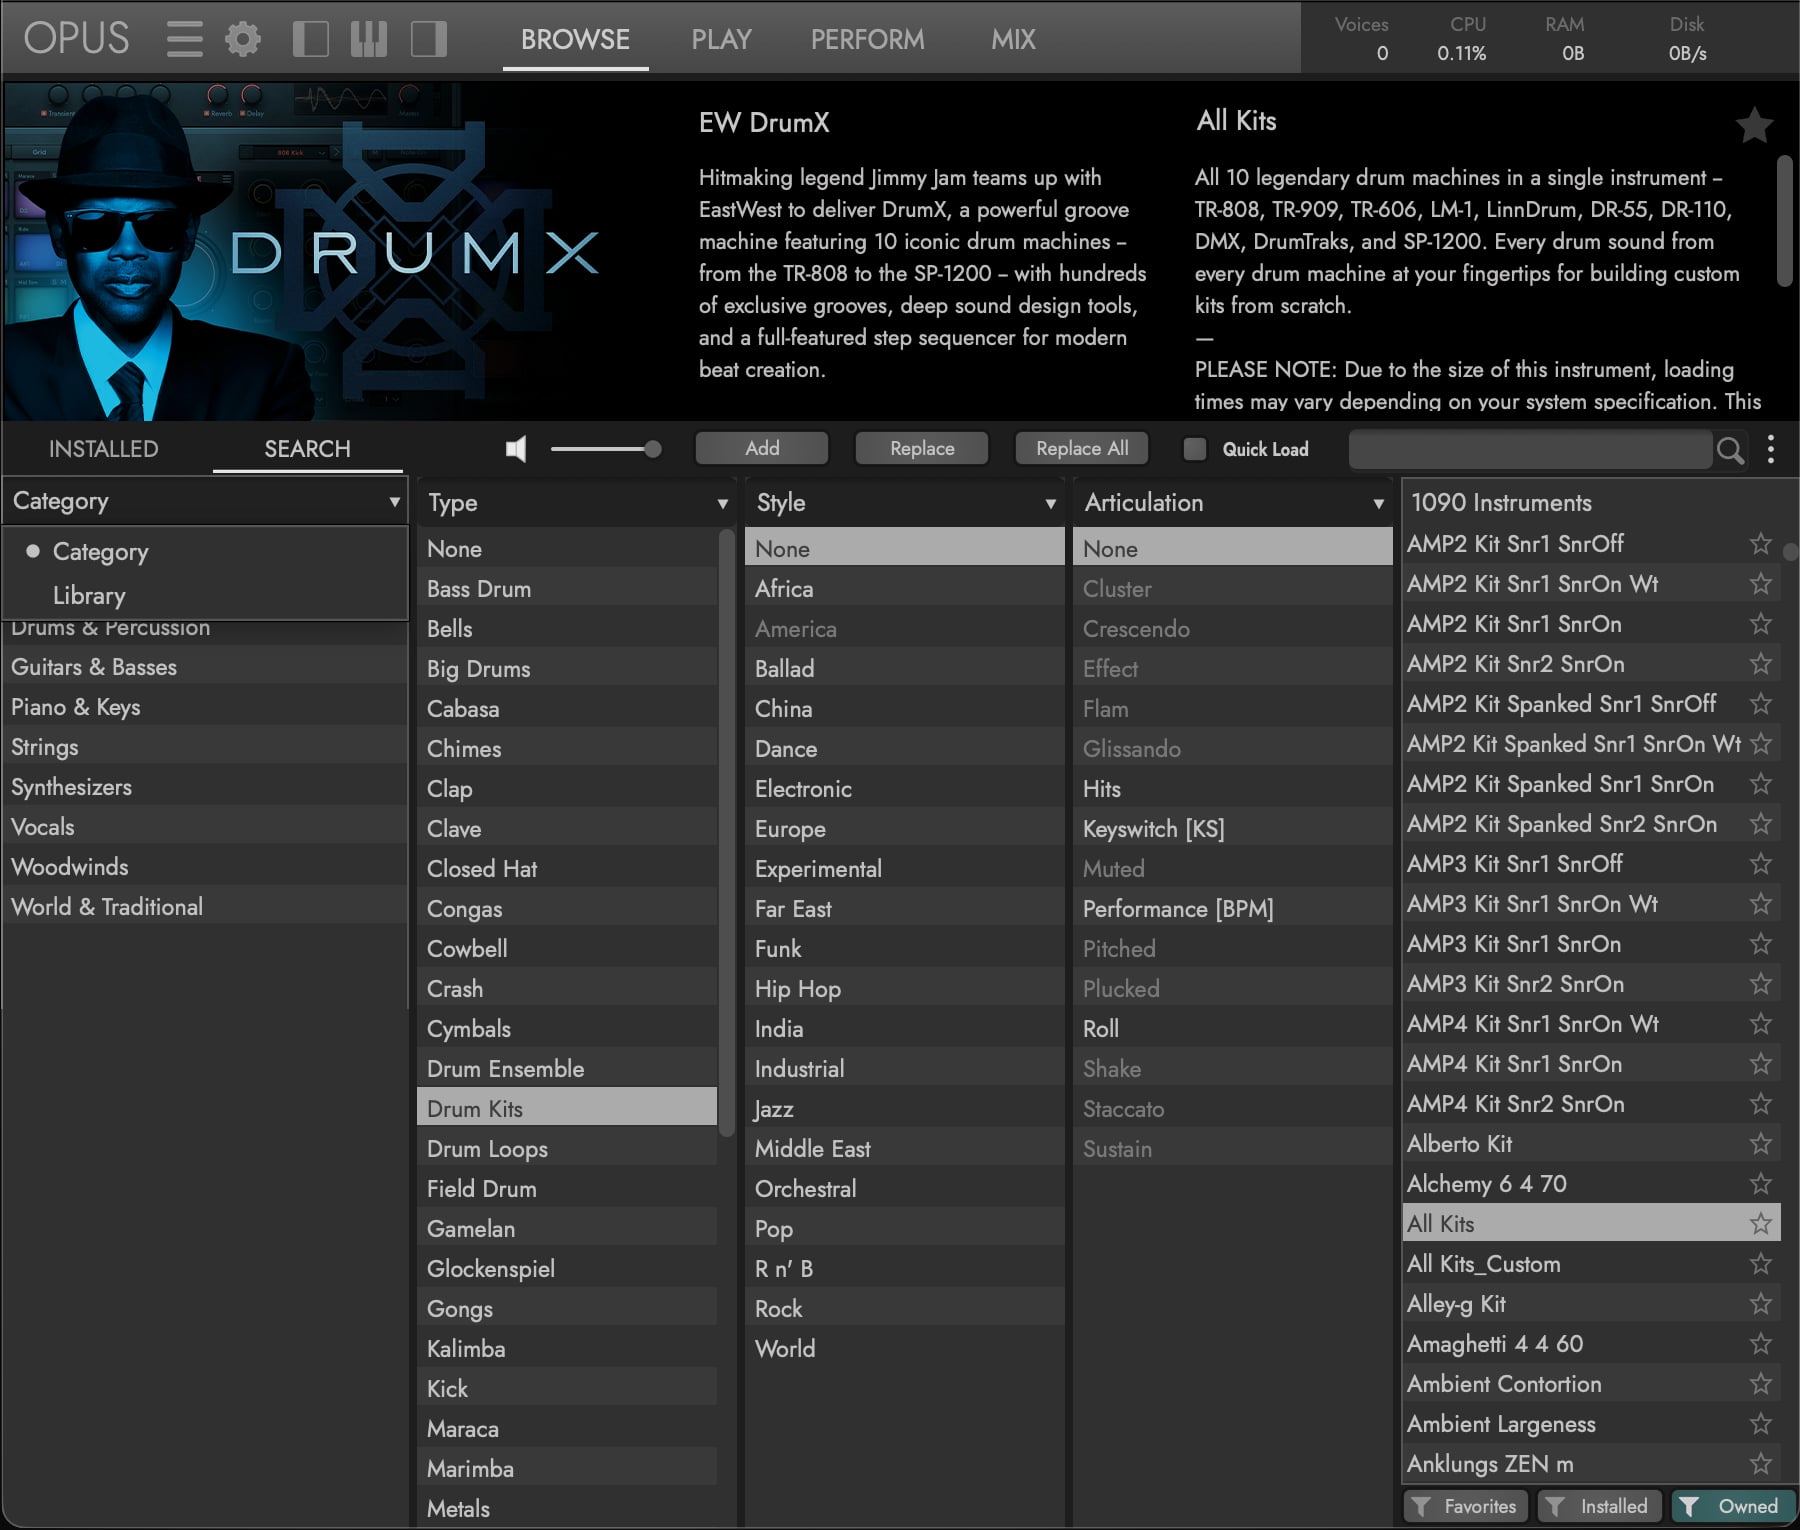Screen dimensions: 1800x1530
Task: Star the Alley-g Kit instrument
Action: (x=1761, y=1303)
